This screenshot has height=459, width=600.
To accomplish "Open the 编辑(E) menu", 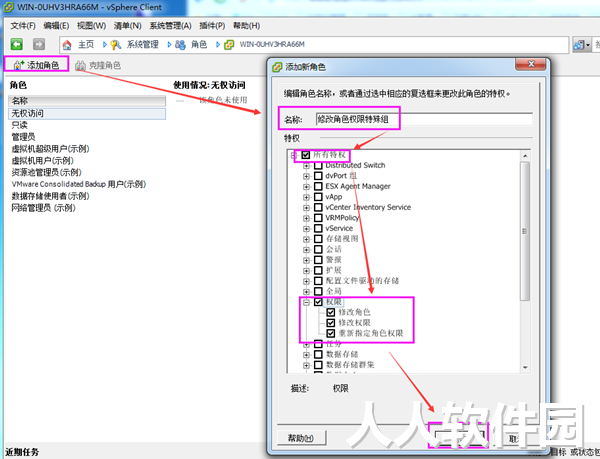I will (x=56, y=26).
